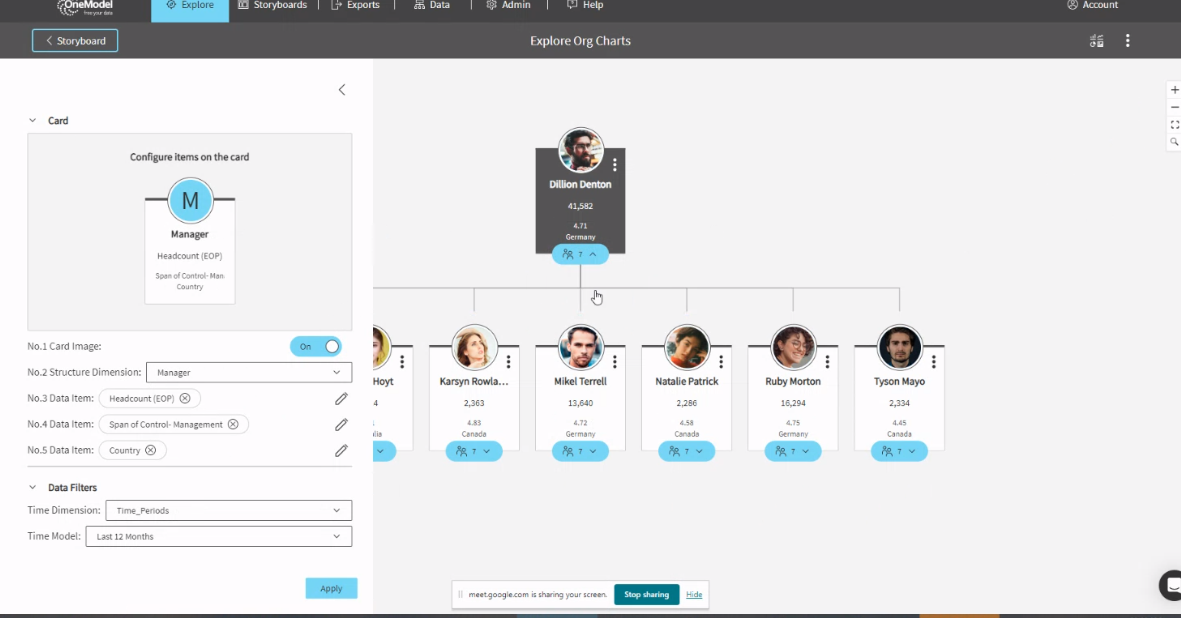
Task: Open the Time Model dropdown
Action: [x=218, y=536]
